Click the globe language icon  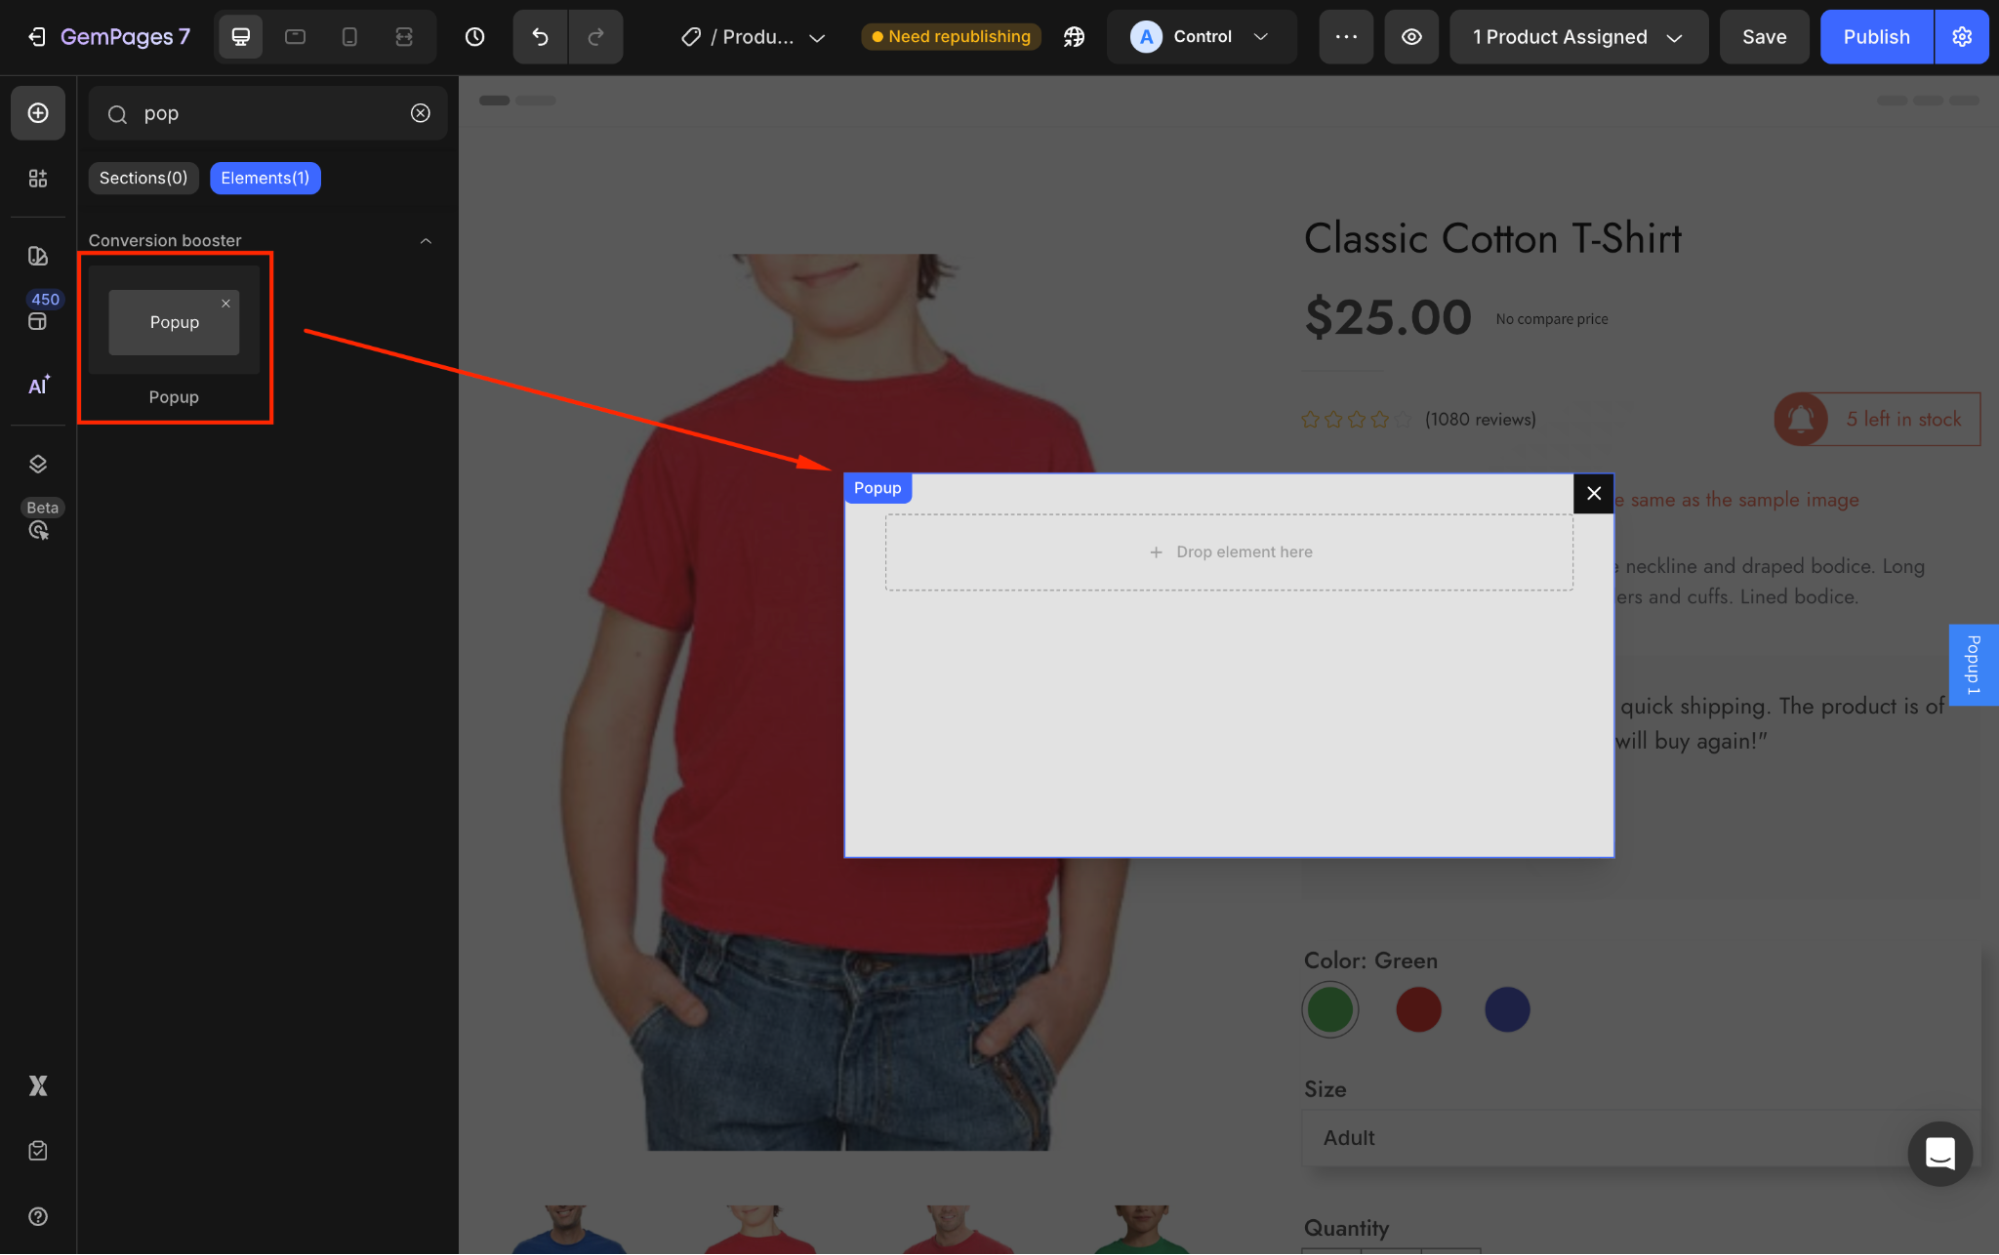point(1074,37)
